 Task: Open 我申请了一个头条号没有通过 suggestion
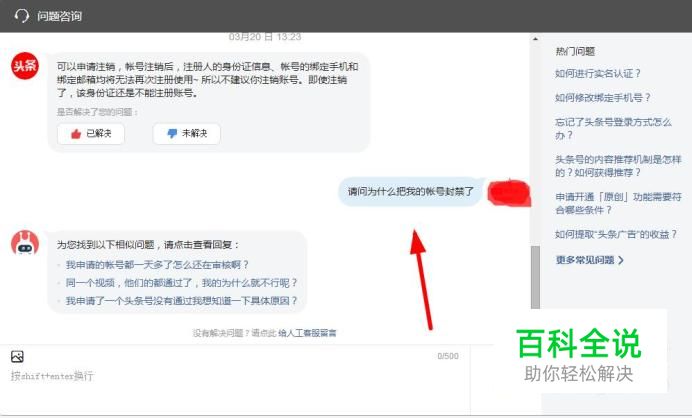(x=182, y=301)
